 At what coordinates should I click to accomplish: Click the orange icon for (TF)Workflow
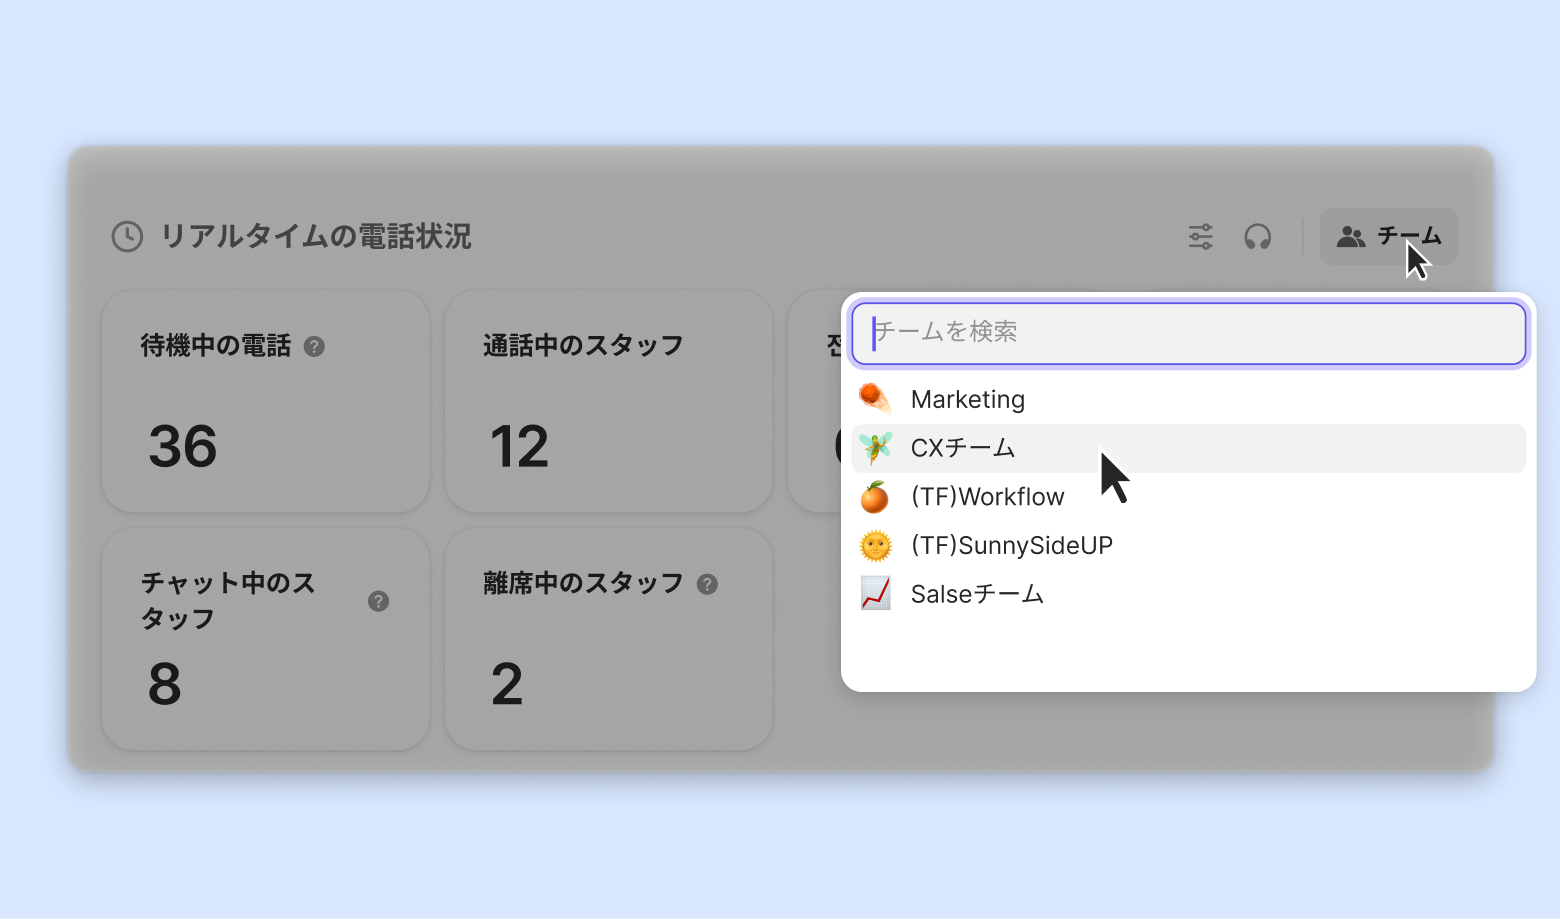[x=875, y=497]
